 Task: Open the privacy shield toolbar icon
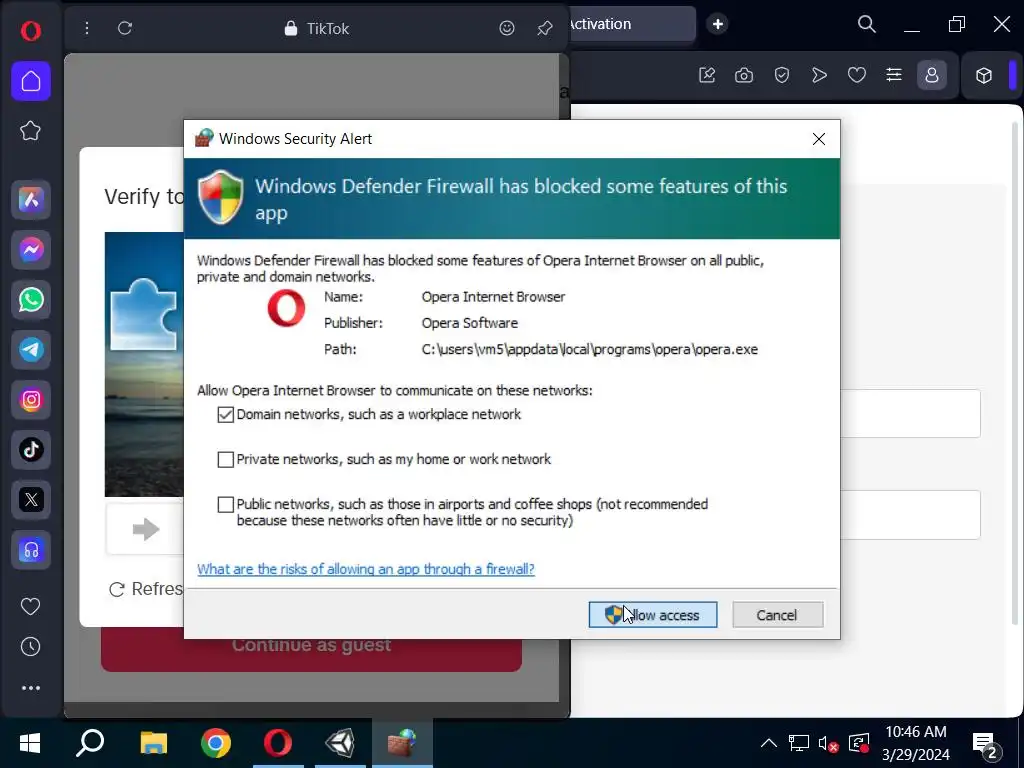pos(782,75)
